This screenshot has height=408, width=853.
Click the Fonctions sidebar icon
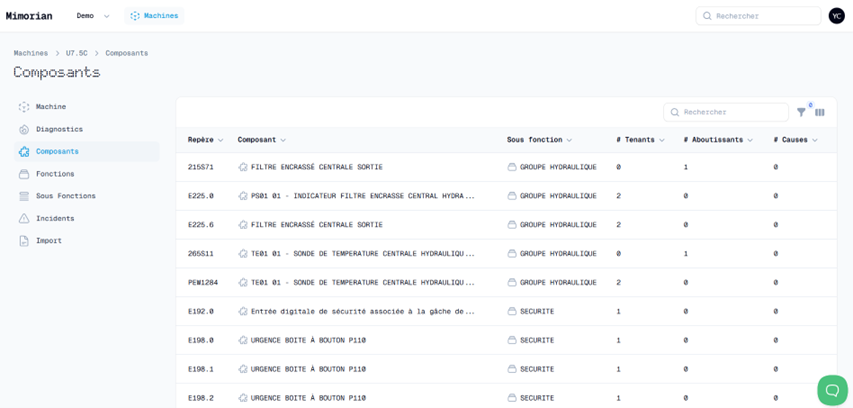point(24,174)
